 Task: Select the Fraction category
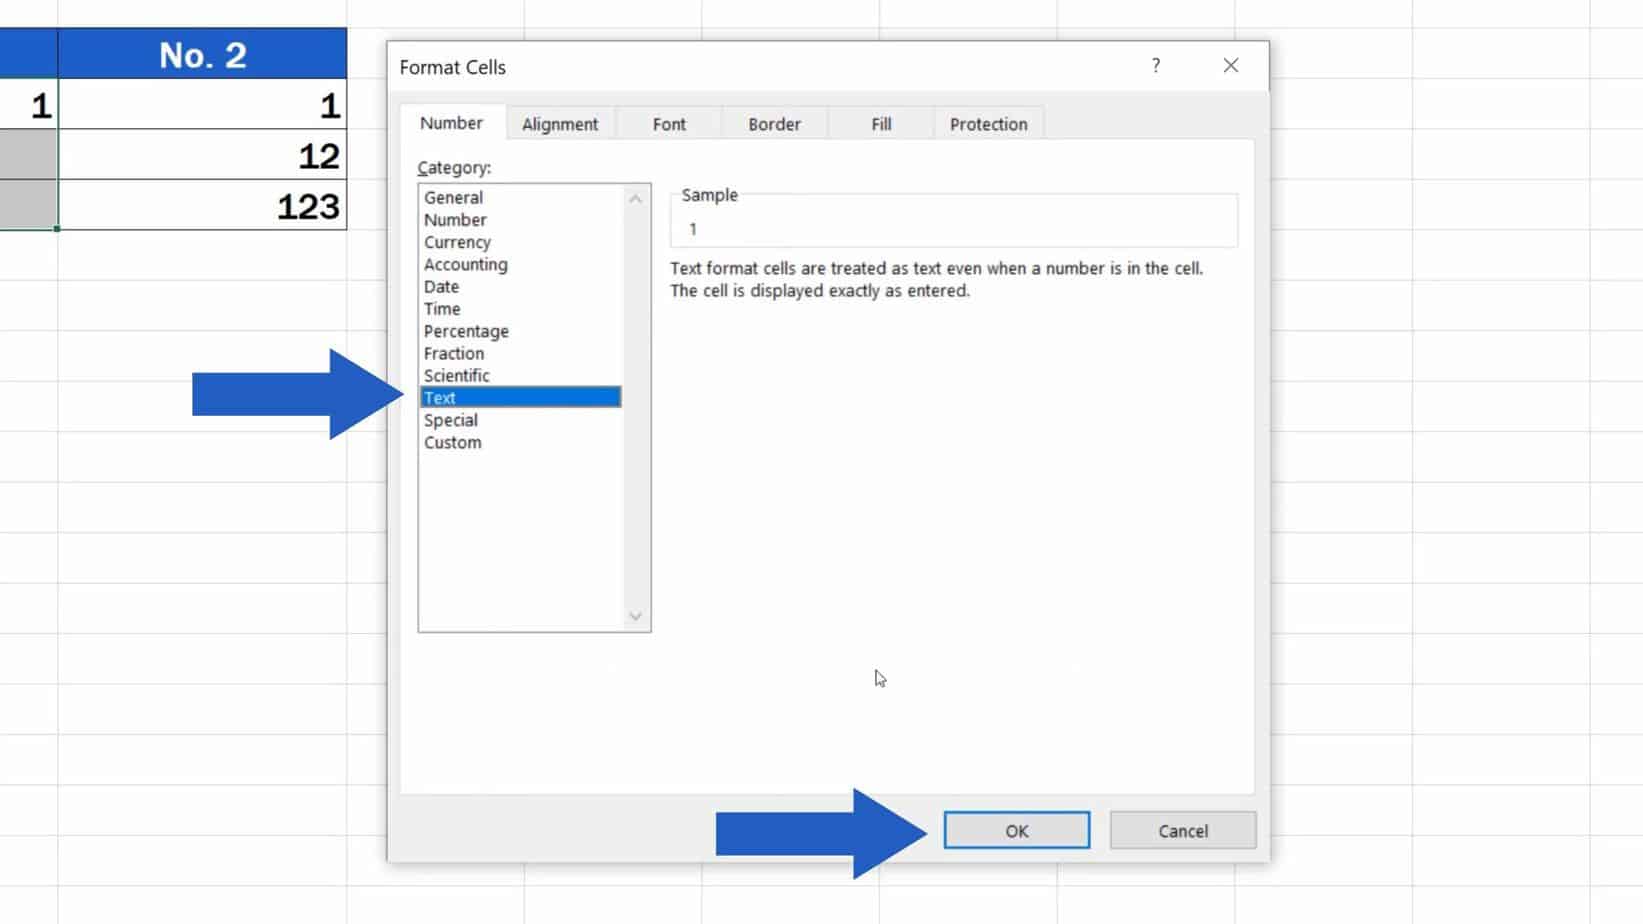click(x=453, y=353)
